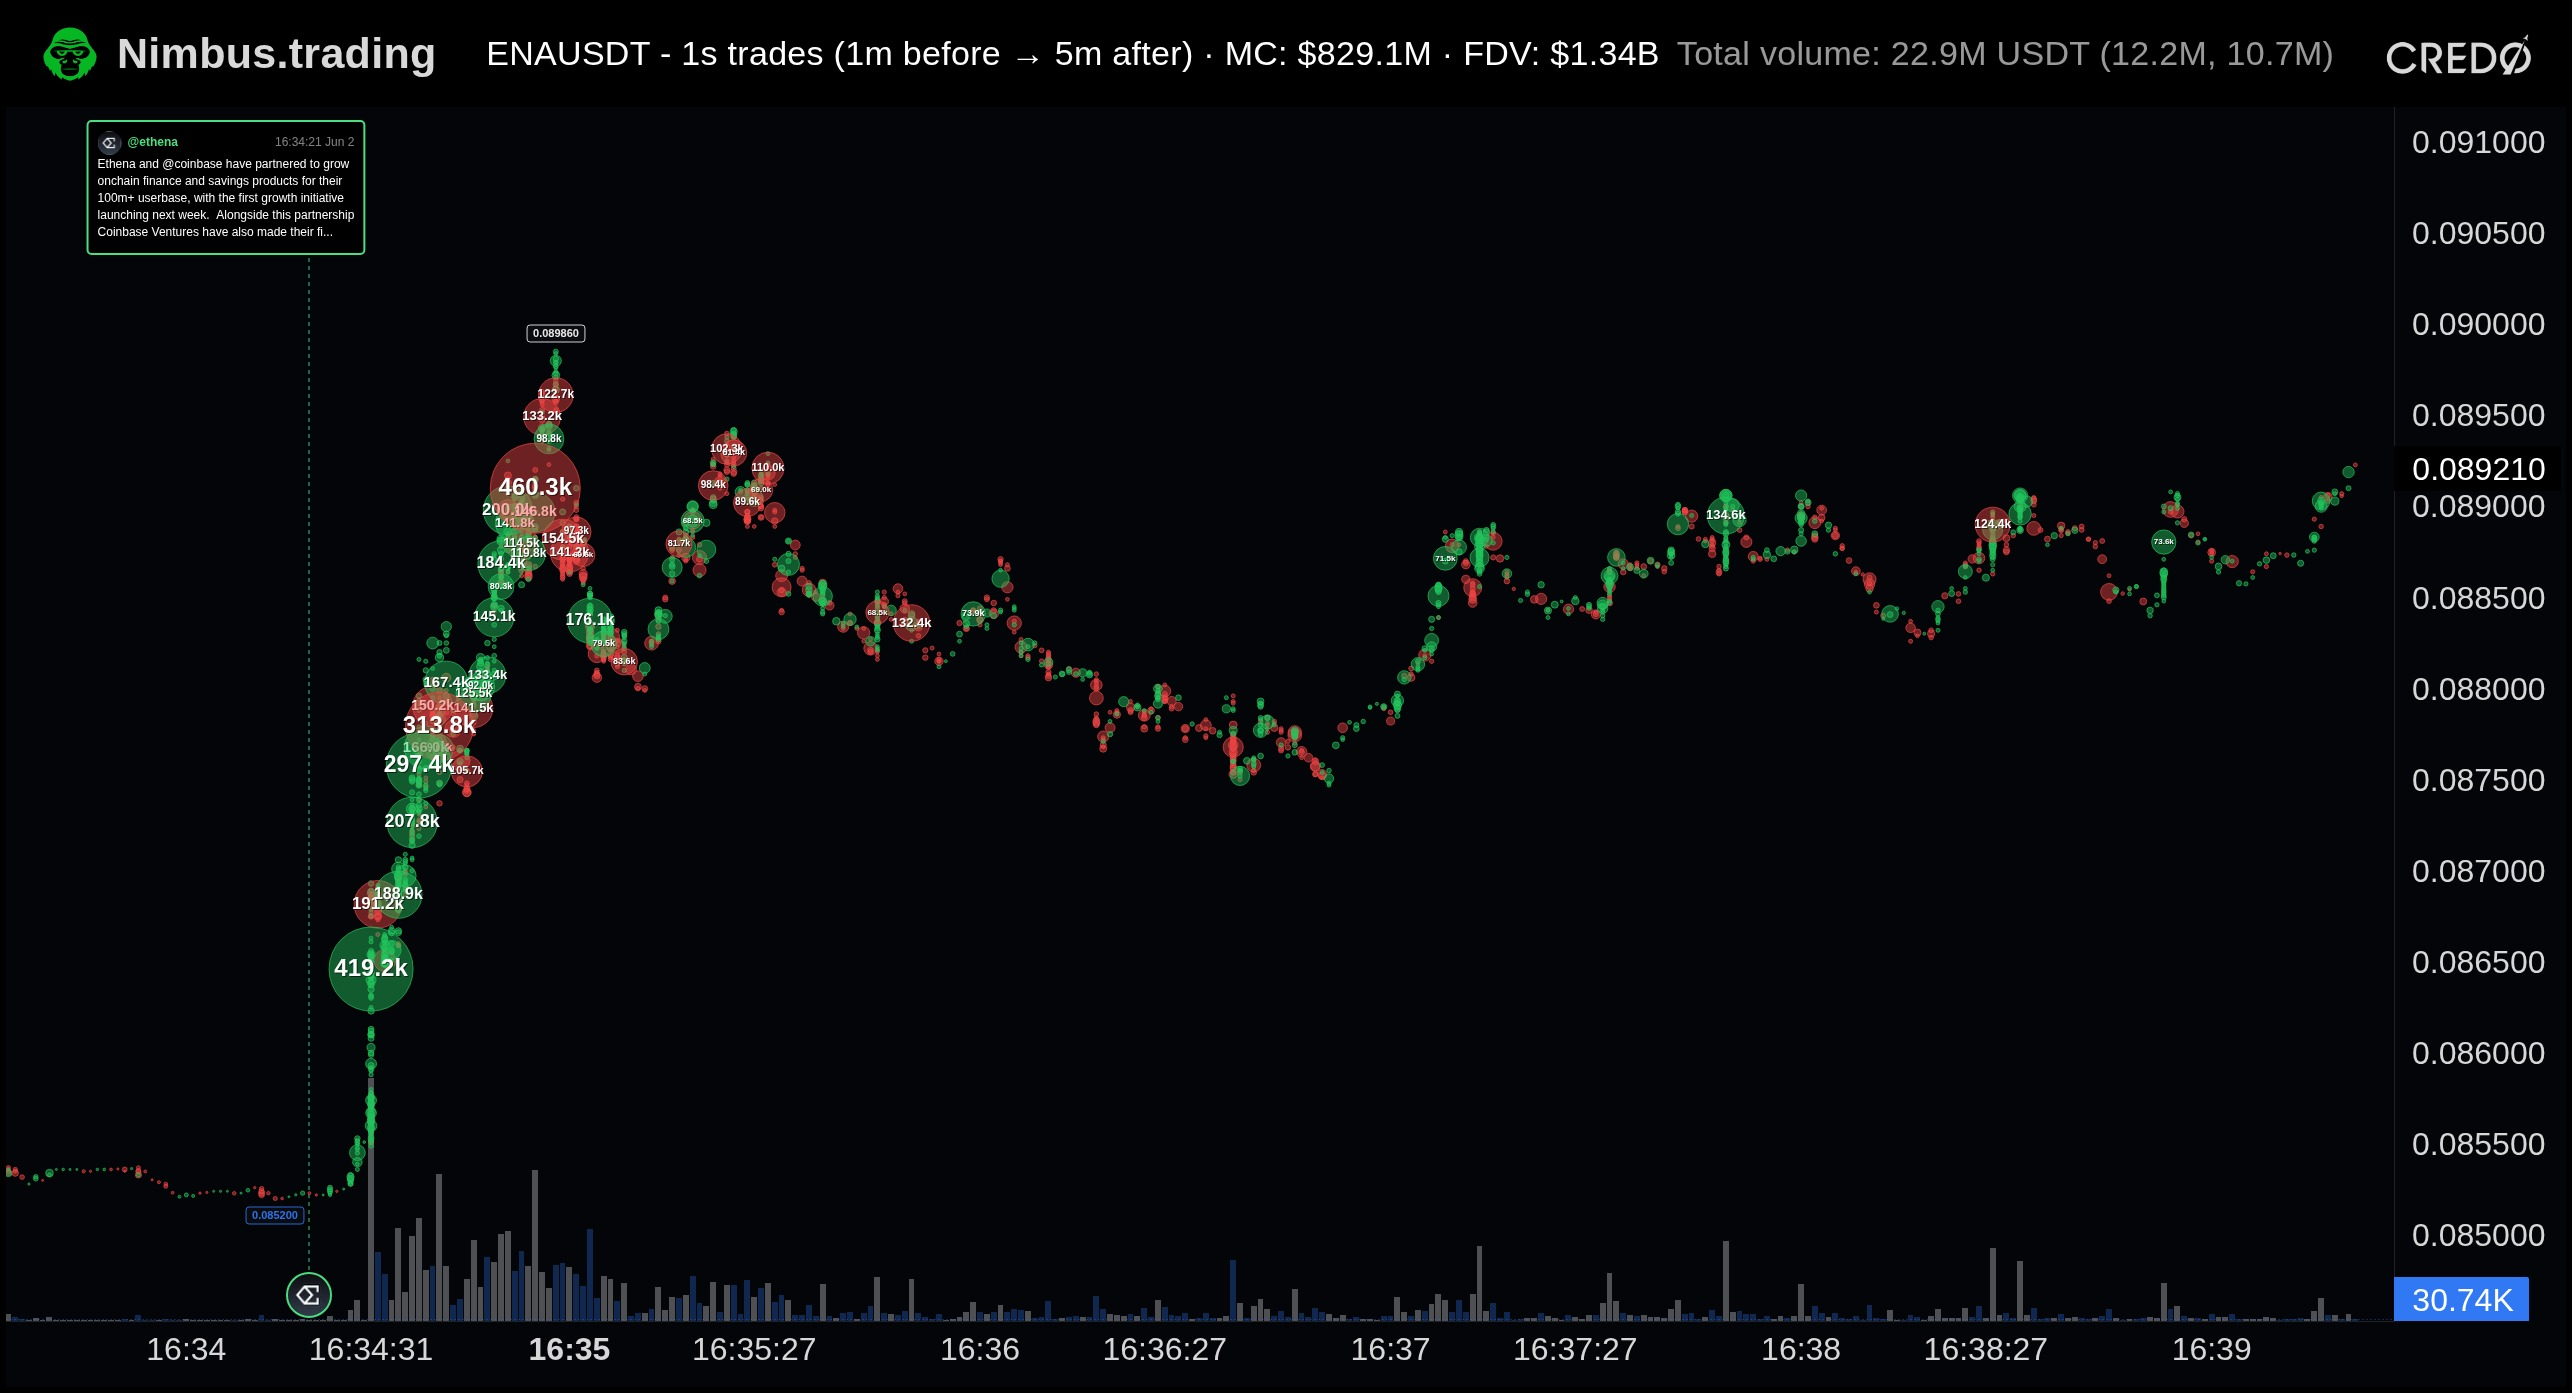
Task: Click the 16:39 time axis label
Action: tap(2212, 1349)
